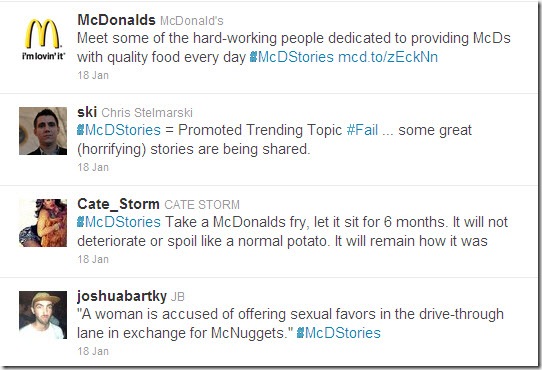Viewport: 542px width, 370px height.
Task: Click the ski username
Action: pos(87,112)
